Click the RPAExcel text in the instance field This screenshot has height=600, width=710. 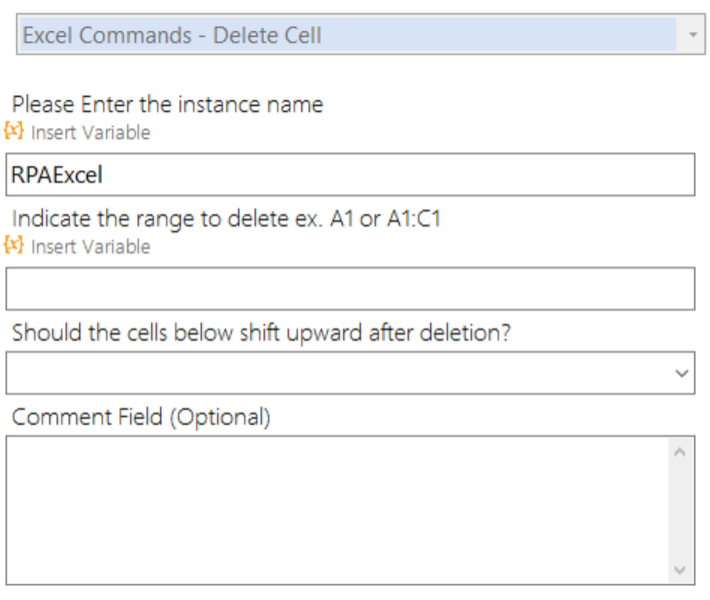click(x=57, y=175)
